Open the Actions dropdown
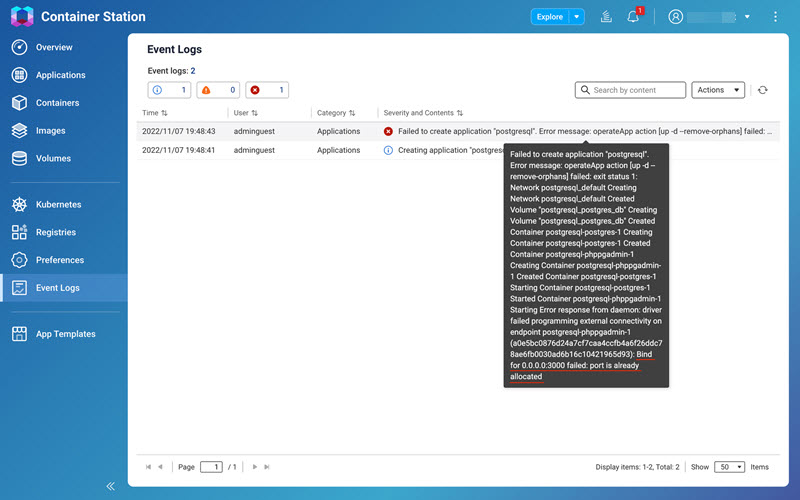 pos(718,90)
